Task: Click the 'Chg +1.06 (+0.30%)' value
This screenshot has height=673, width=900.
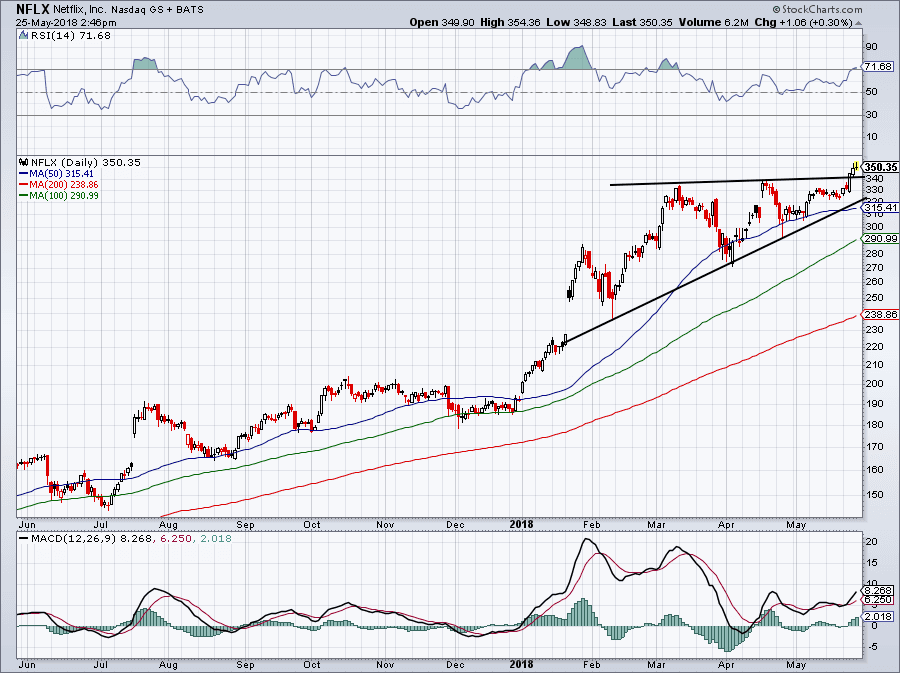Action: pos(804,22)
